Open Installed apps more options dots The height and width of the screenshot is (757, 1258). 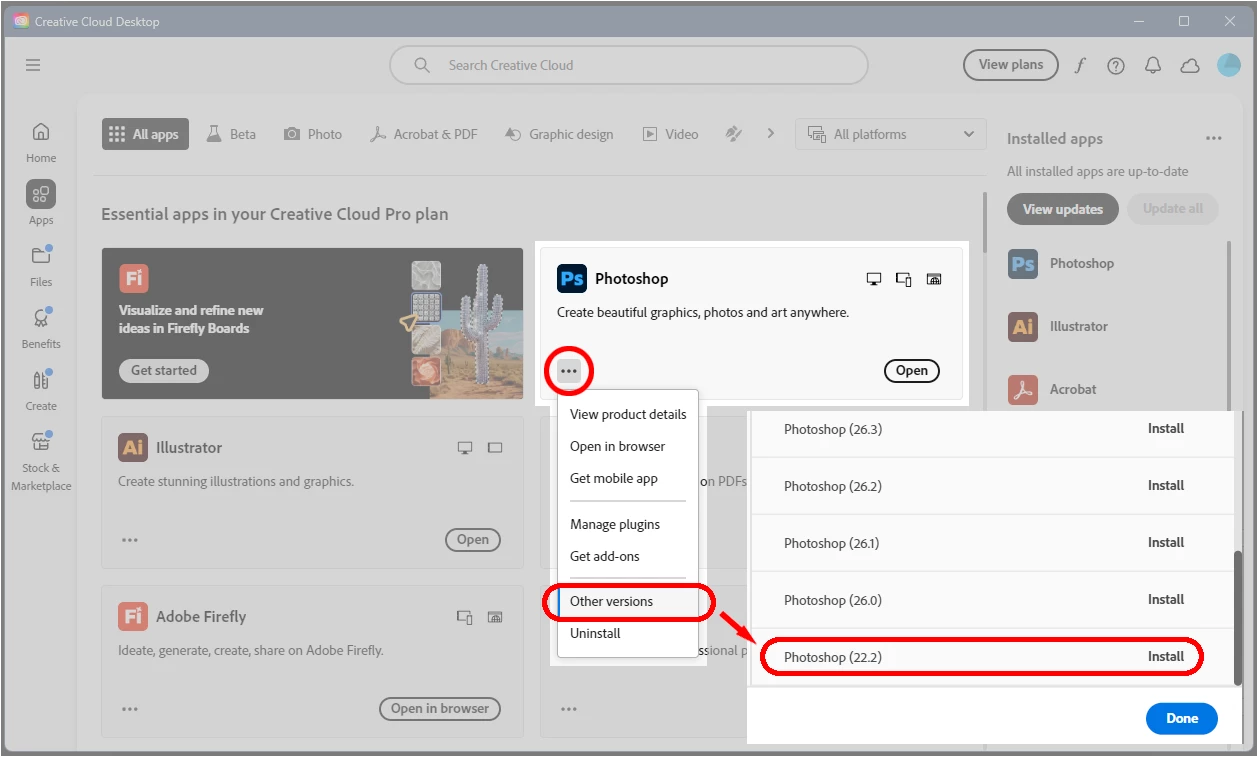[1214, 139]
